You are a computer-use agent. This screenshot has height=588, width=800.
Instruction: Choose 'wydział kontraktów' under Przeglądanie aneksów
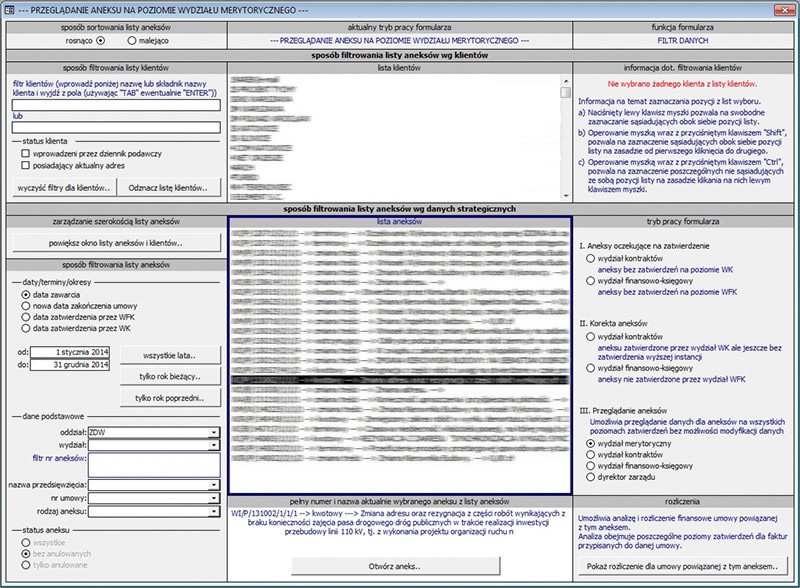590,455
